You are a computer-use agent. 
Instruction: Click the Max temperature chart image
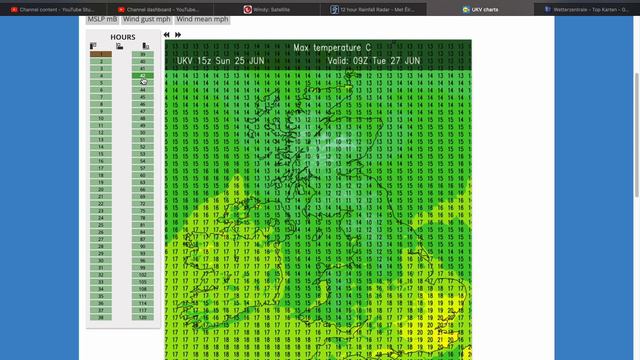(318, 200)
